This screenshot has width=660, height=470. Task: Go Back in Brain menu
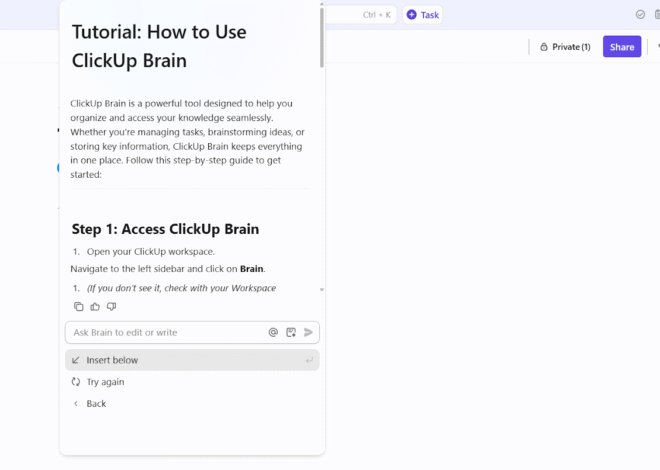pos(192,404)
